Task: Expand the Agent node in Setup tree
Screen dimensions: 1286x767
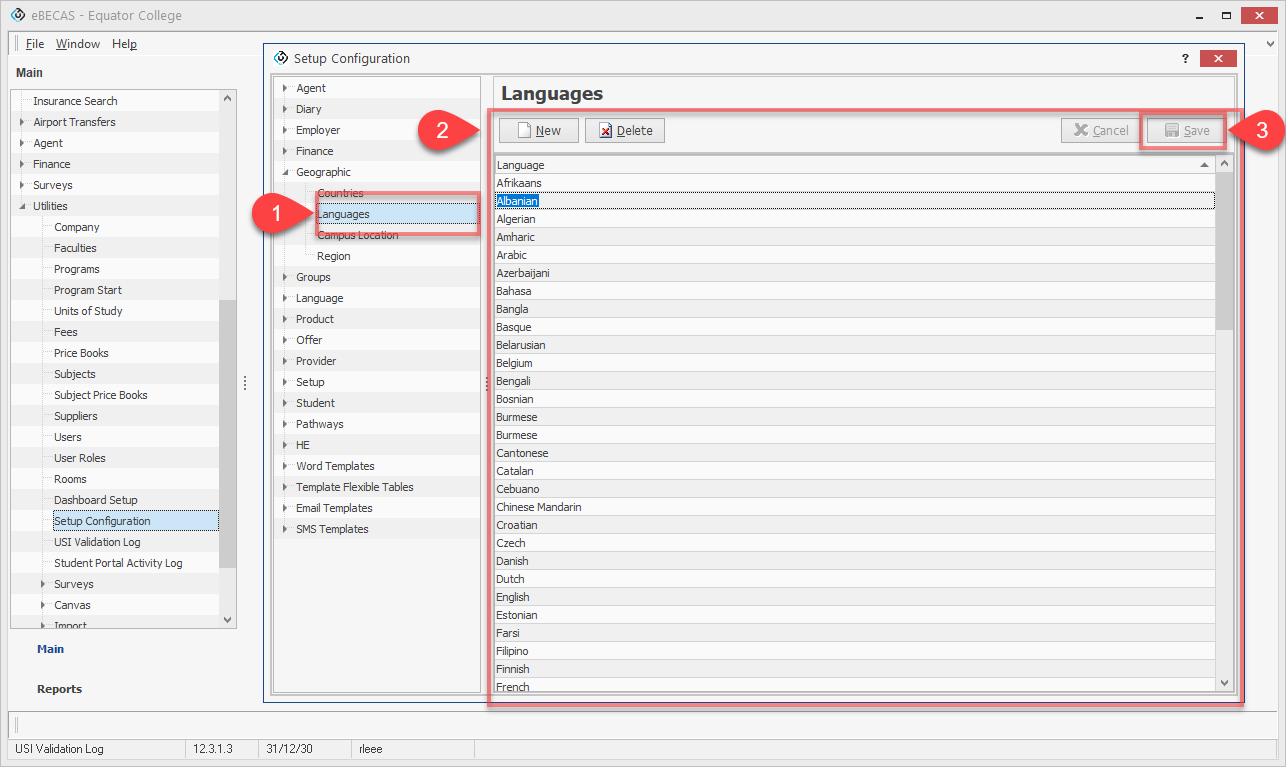Action: coord(285,88)
